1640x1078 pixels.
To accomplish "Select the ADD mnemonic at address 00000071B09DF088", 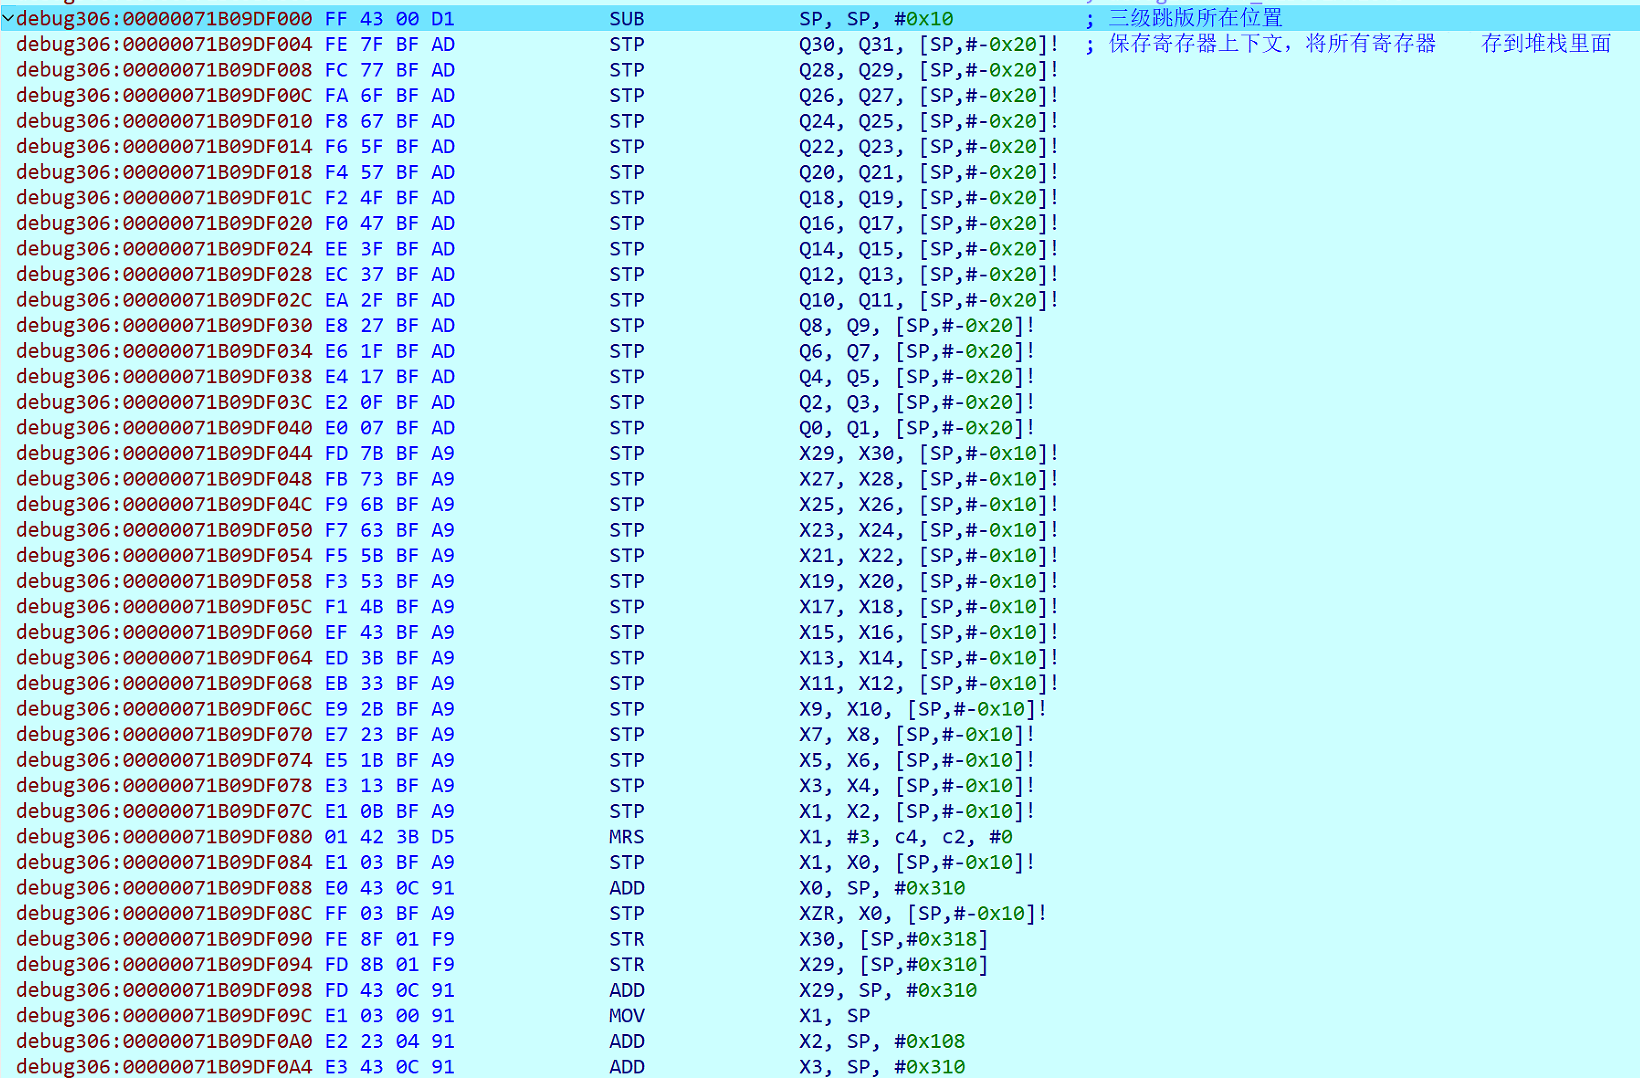I will tap(627, 888).
